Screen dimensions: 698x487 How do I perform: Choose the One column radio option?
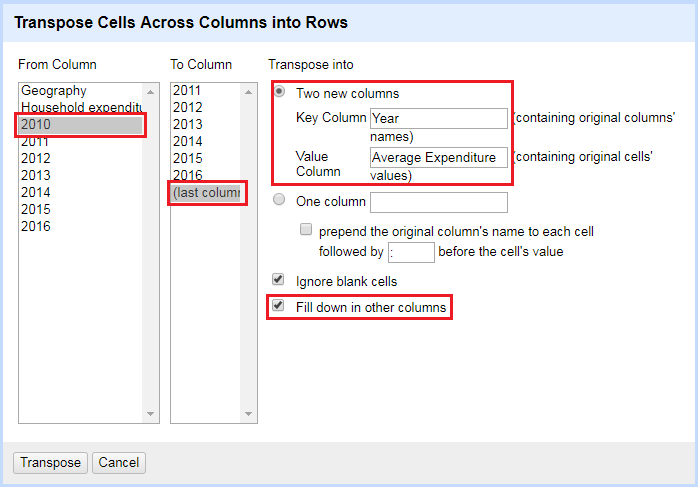pos(280,201)
